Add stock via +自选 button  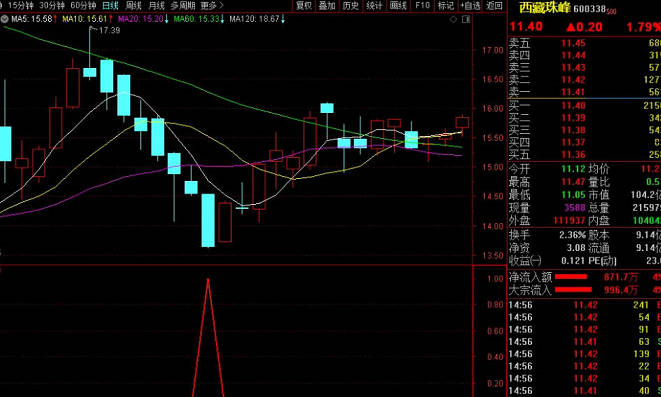pos(470,5)
